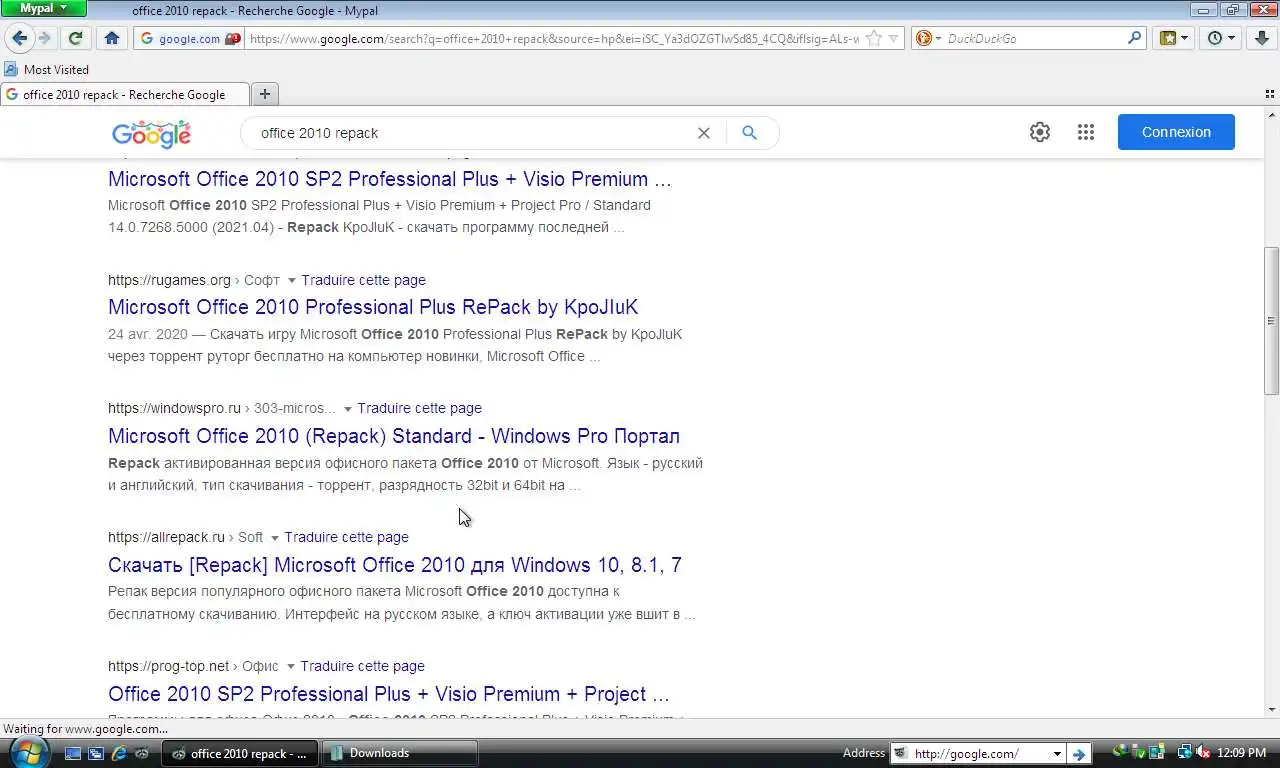
Task: Open the allrepack.ru Скачать [Repack] result
Action: [395, 565]
